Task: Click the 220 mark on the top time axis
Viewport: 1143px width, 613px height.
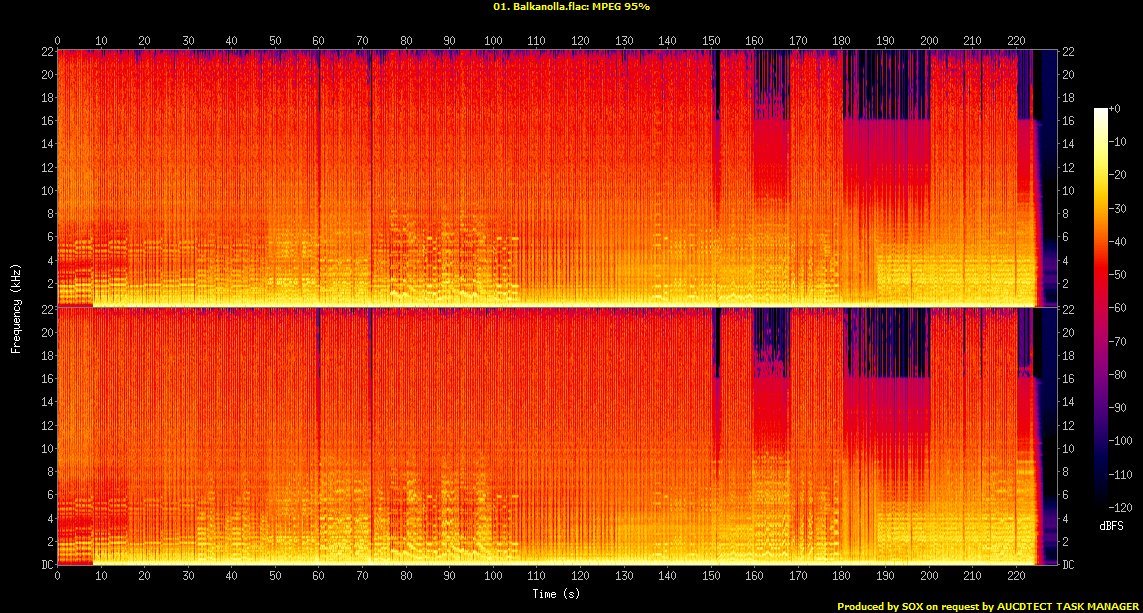Action: 1017,41
